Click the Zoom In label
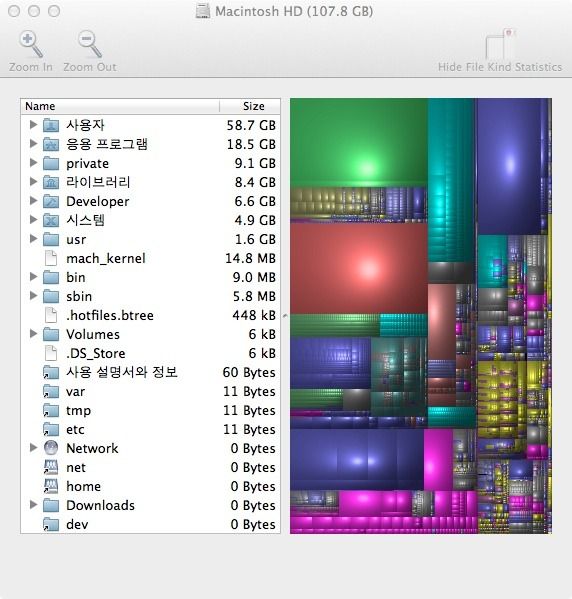The width and height of the screenshot is (572, 599). pyautogui.click(x=31, y=67)
